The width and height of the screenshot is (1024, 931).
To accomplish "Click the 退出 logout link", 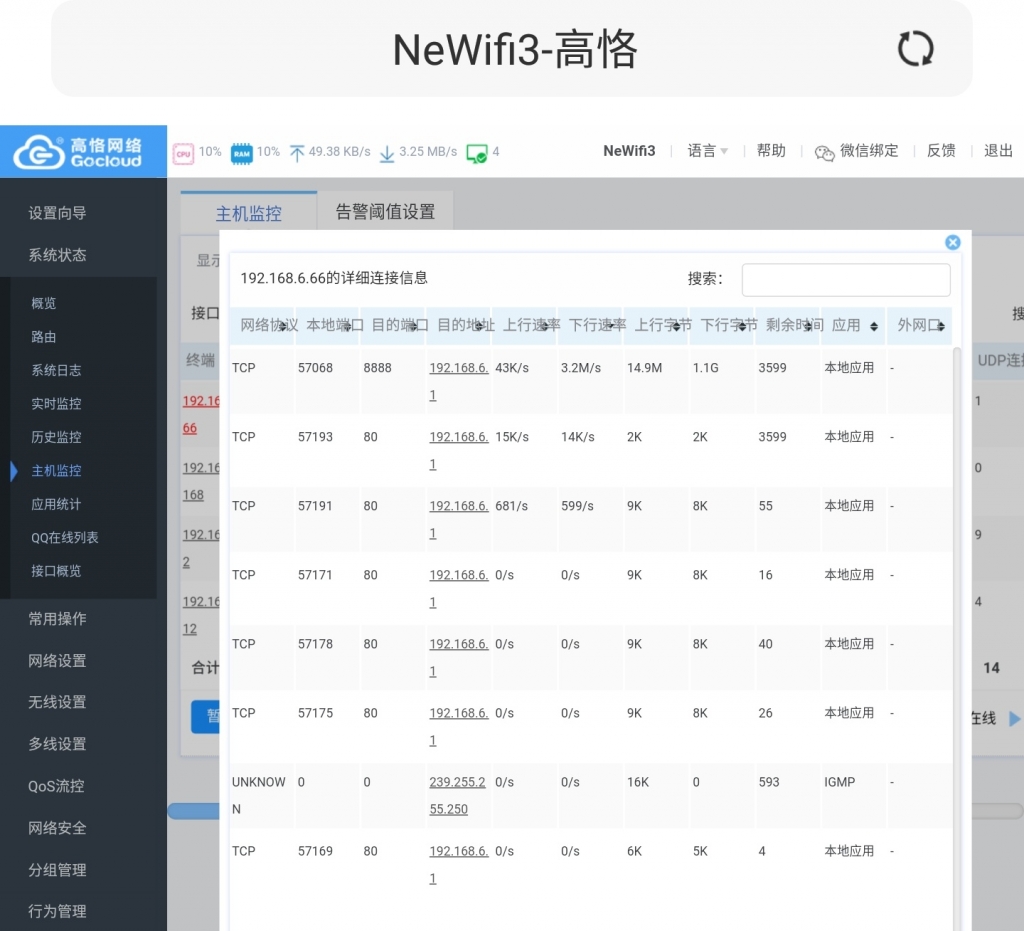I will [998, 151].
